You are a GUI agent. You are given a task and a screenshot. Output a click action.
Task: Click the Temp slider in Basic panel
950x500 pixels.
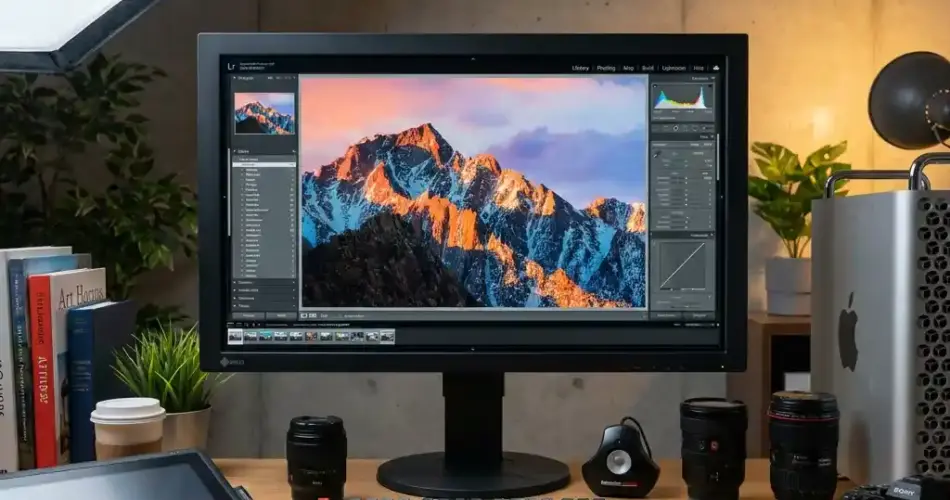coord(686,161)
